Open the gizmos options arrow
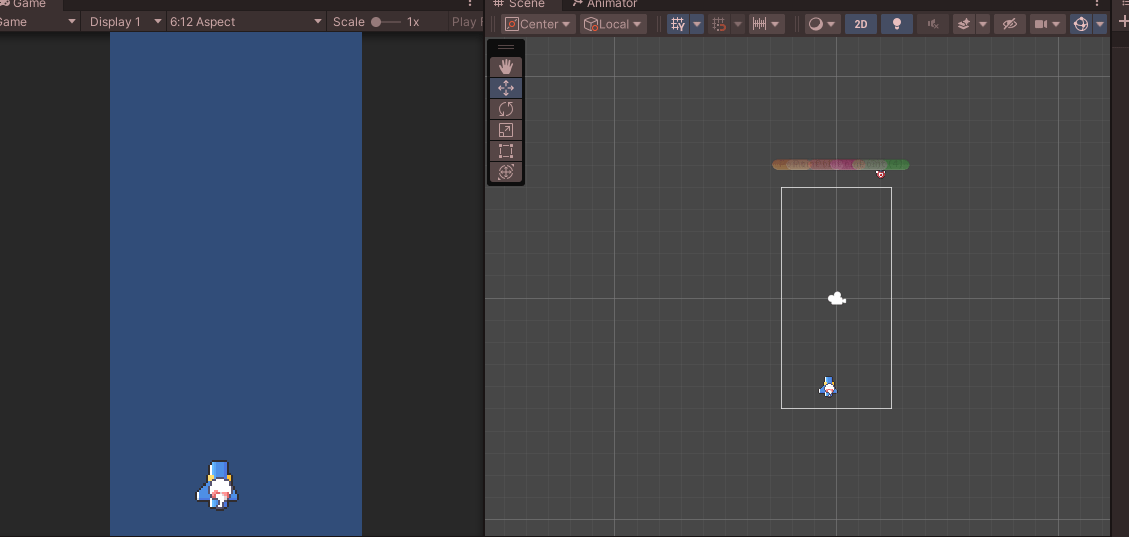 (x=1099, y=24)
